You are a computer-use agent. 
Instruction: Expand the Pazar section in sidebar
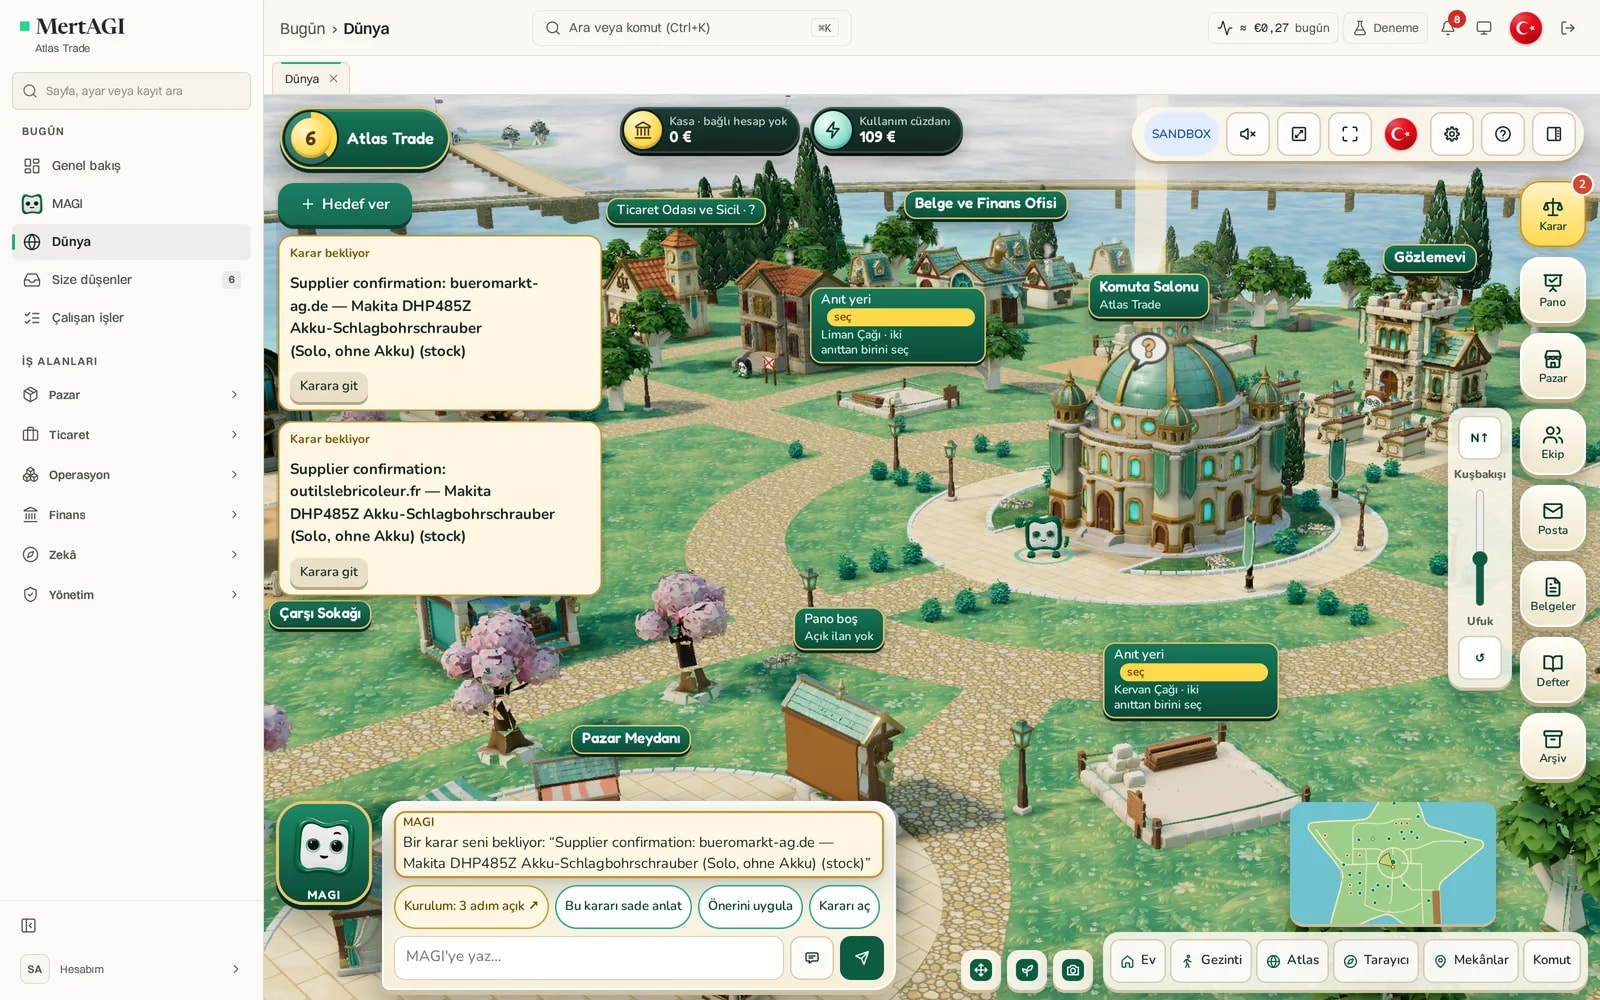pyautogui.click(x=131, y=395)
